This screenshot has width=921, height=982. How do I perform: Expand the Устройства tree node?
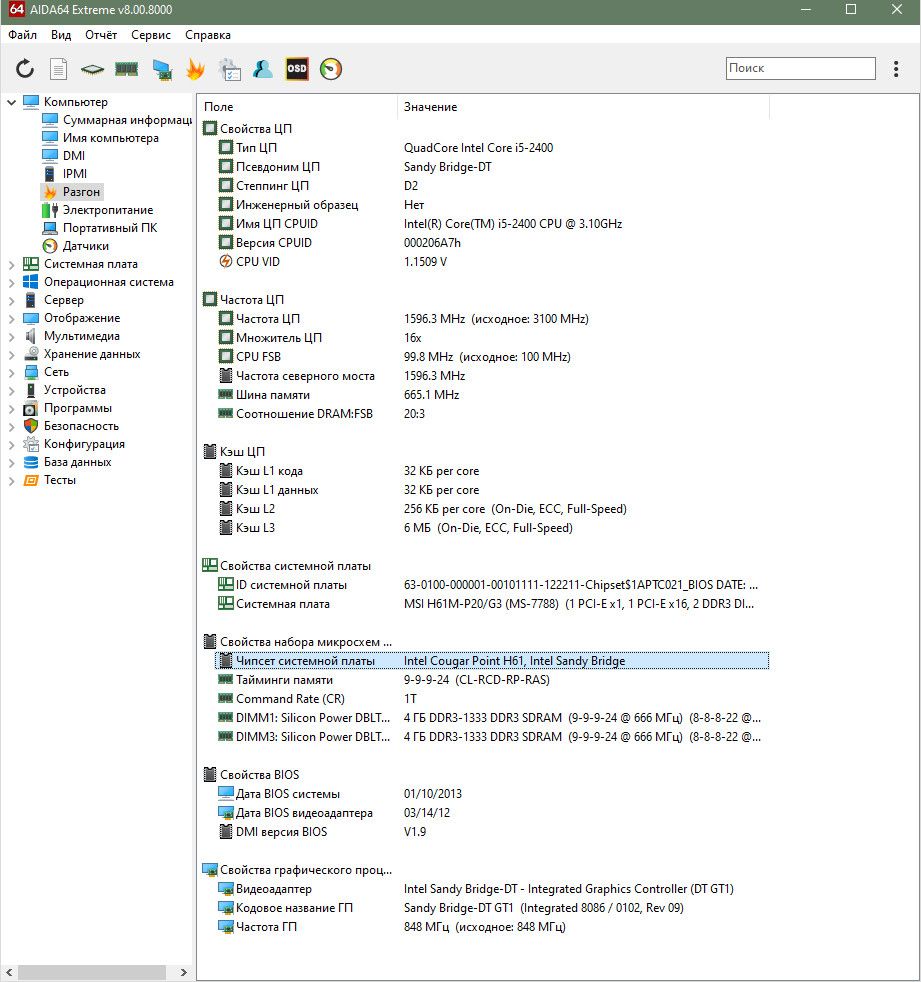(11, 391)
